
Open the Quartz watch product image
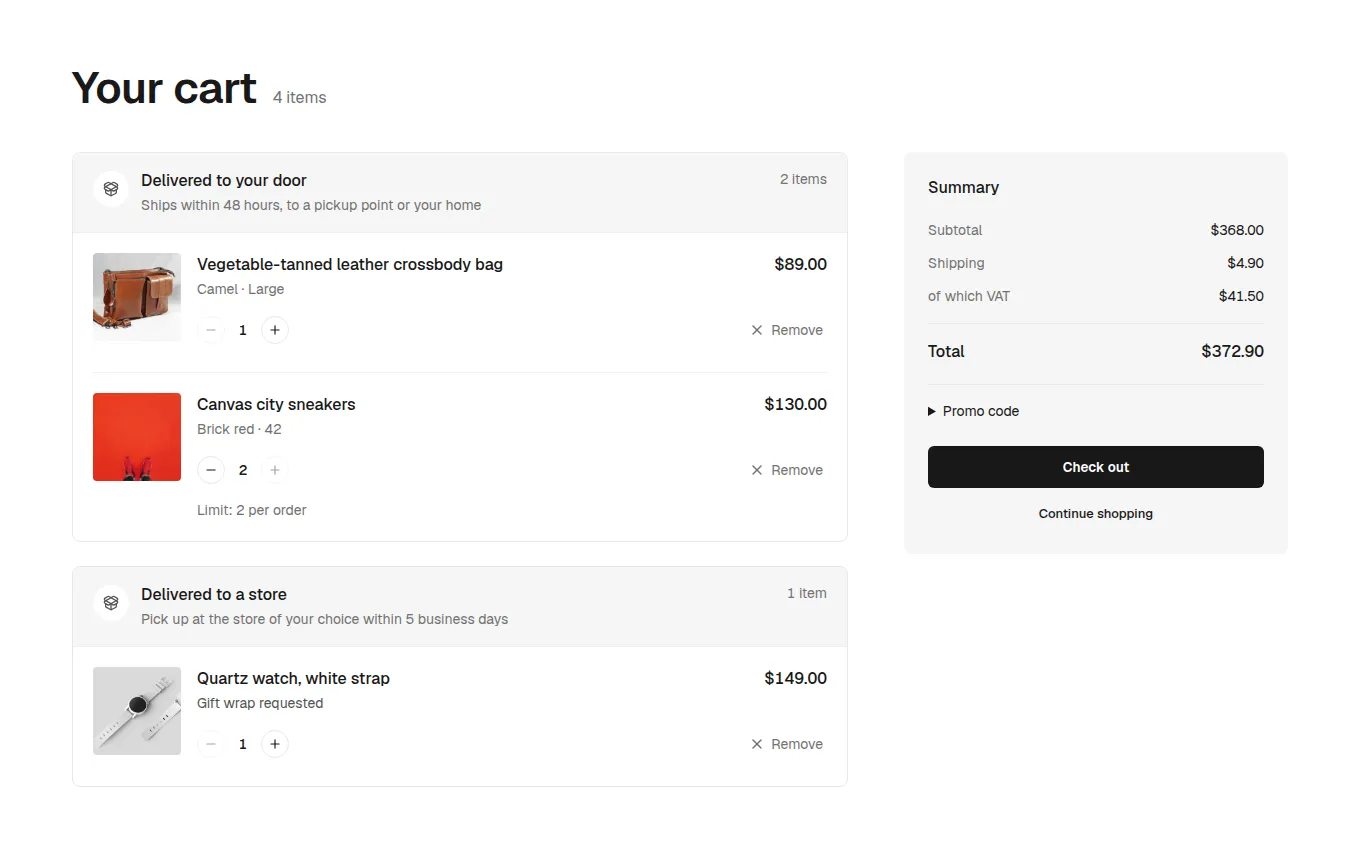[137, 711]
